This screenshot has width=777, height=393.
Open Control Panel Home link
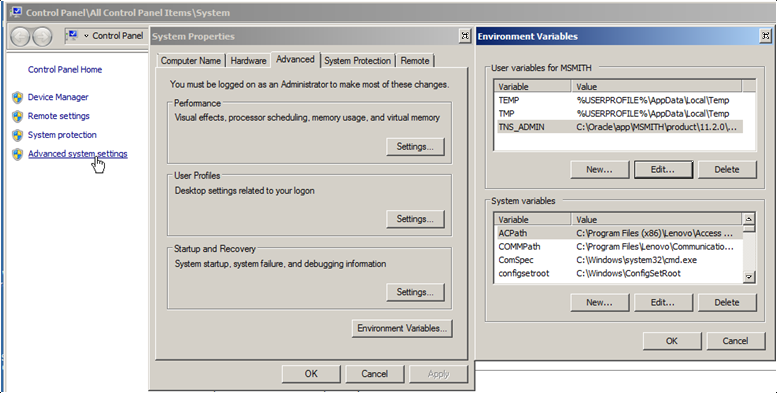pos(65,69)
